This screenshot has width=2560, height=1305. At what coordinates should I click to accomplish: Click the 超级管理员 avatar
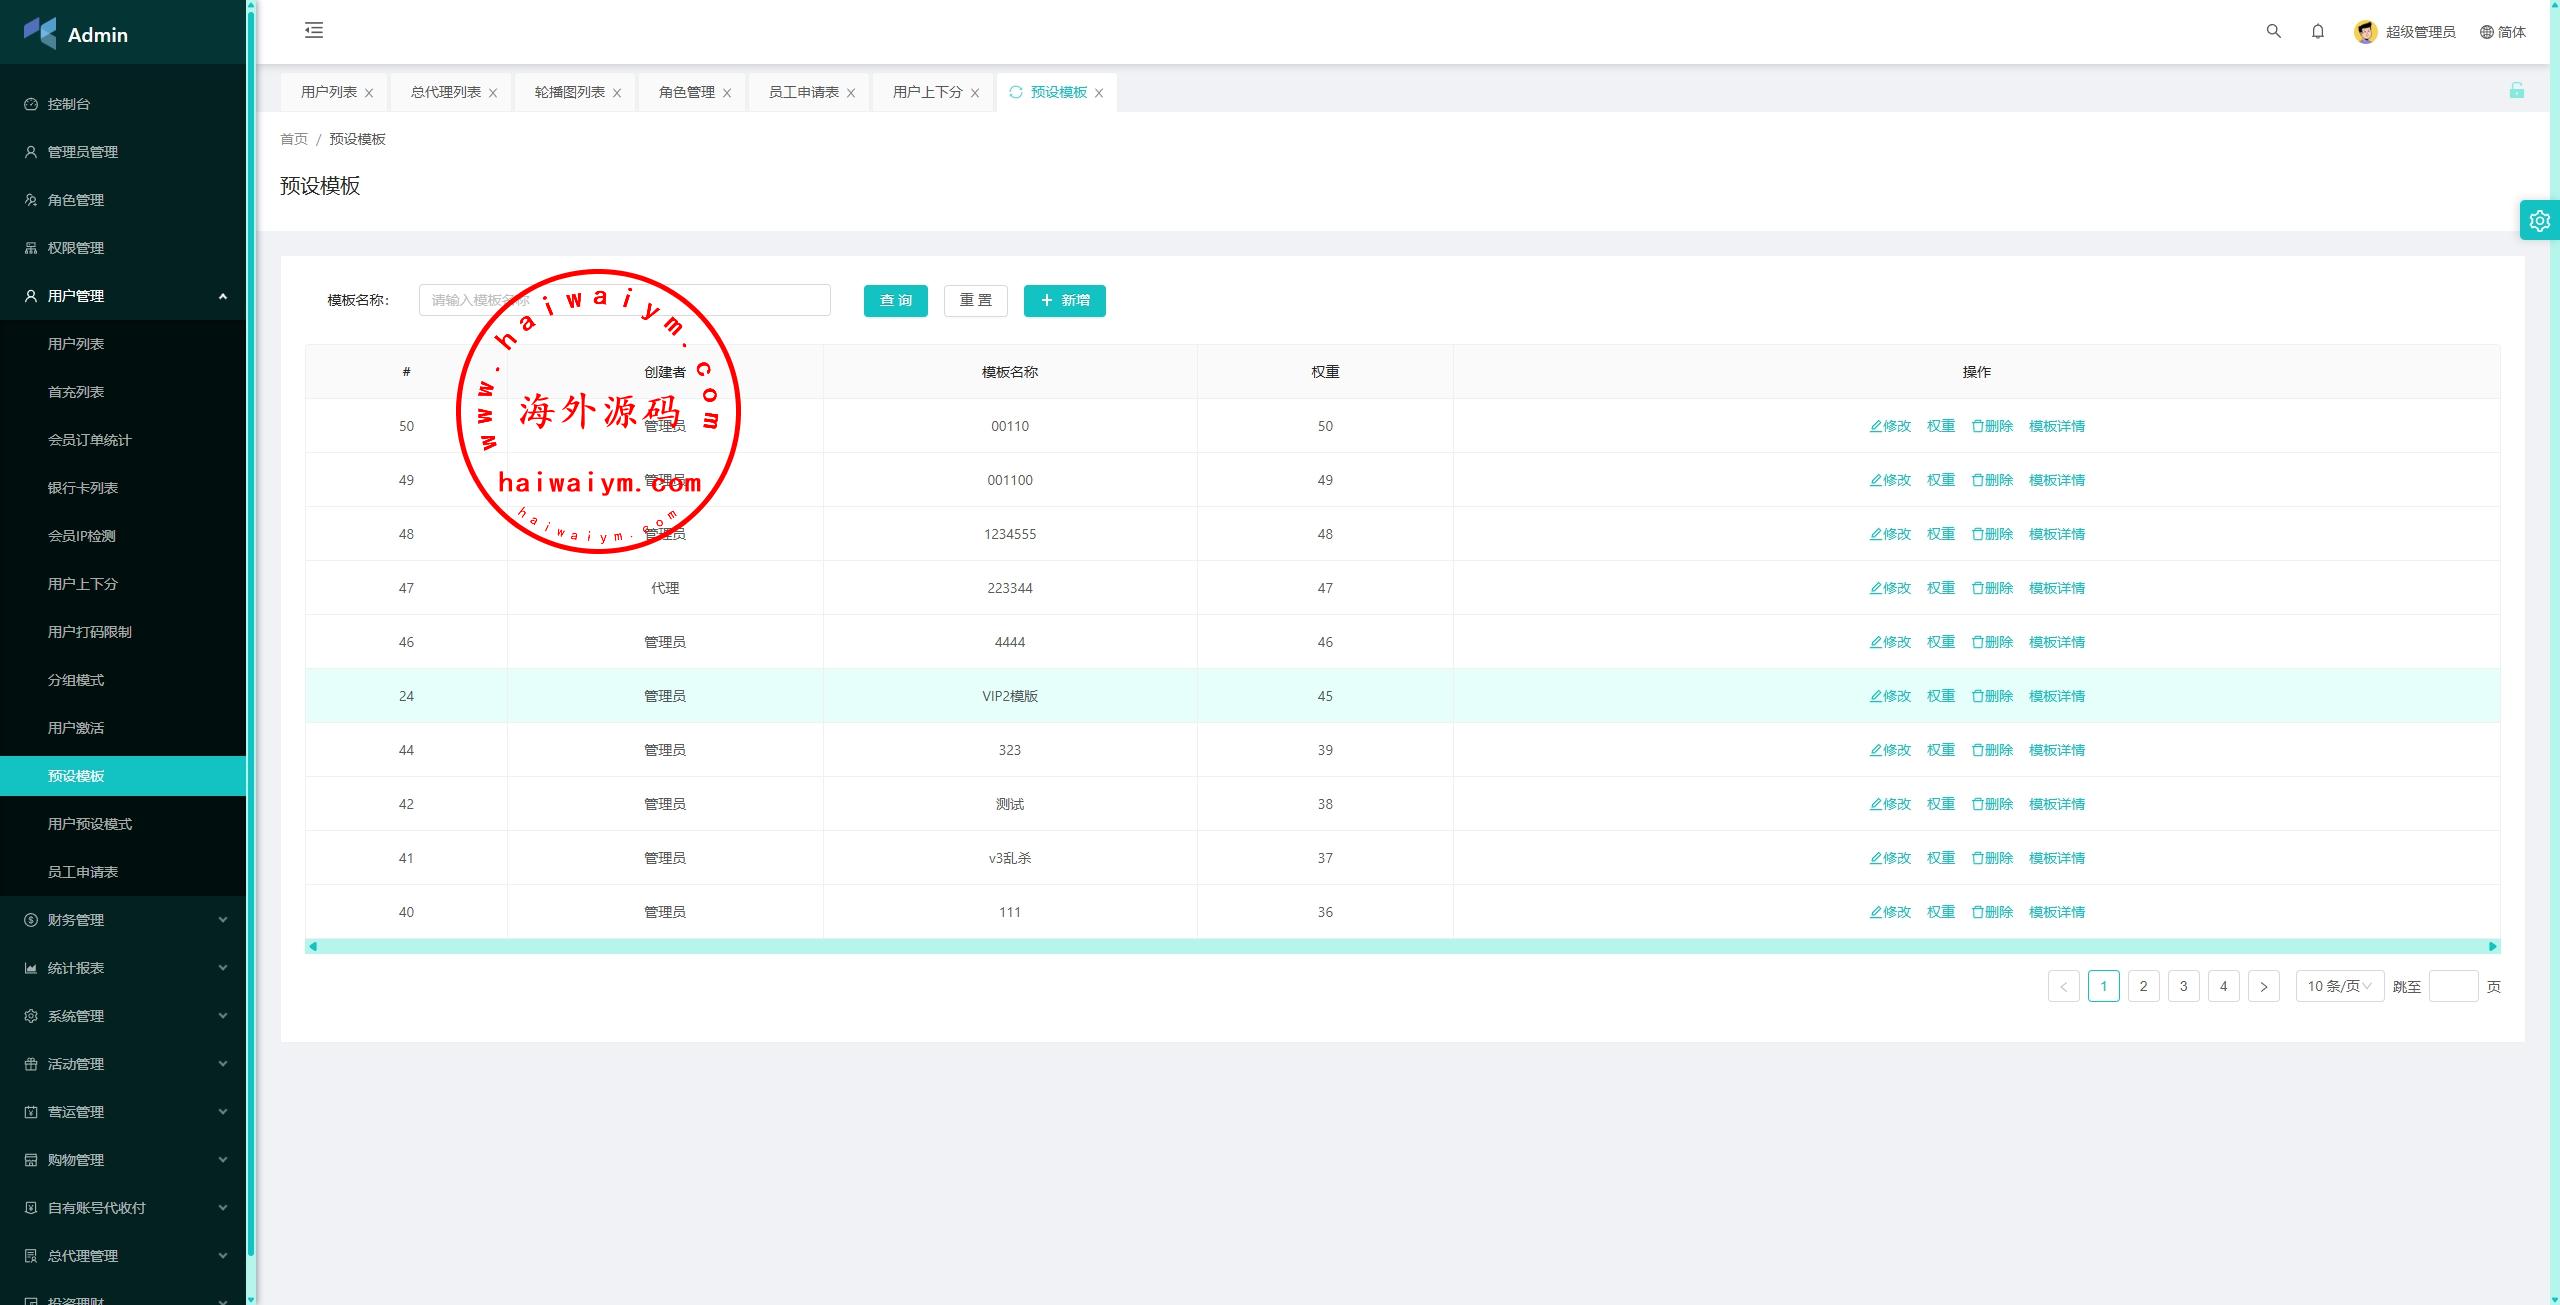tap(2365, 32)
